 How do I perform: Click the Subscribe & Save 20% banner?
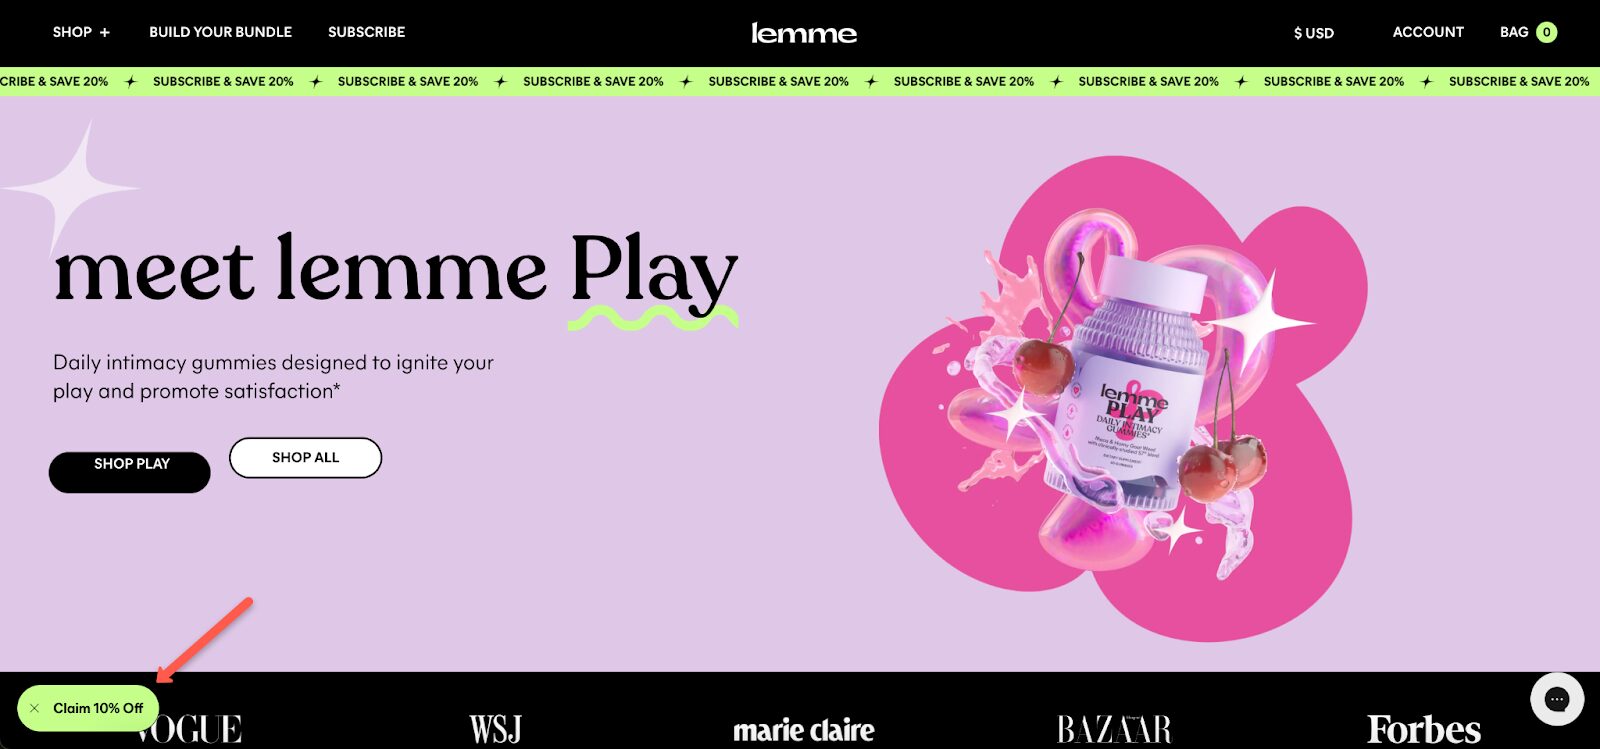pyautogui.click(x=778, y=81)
